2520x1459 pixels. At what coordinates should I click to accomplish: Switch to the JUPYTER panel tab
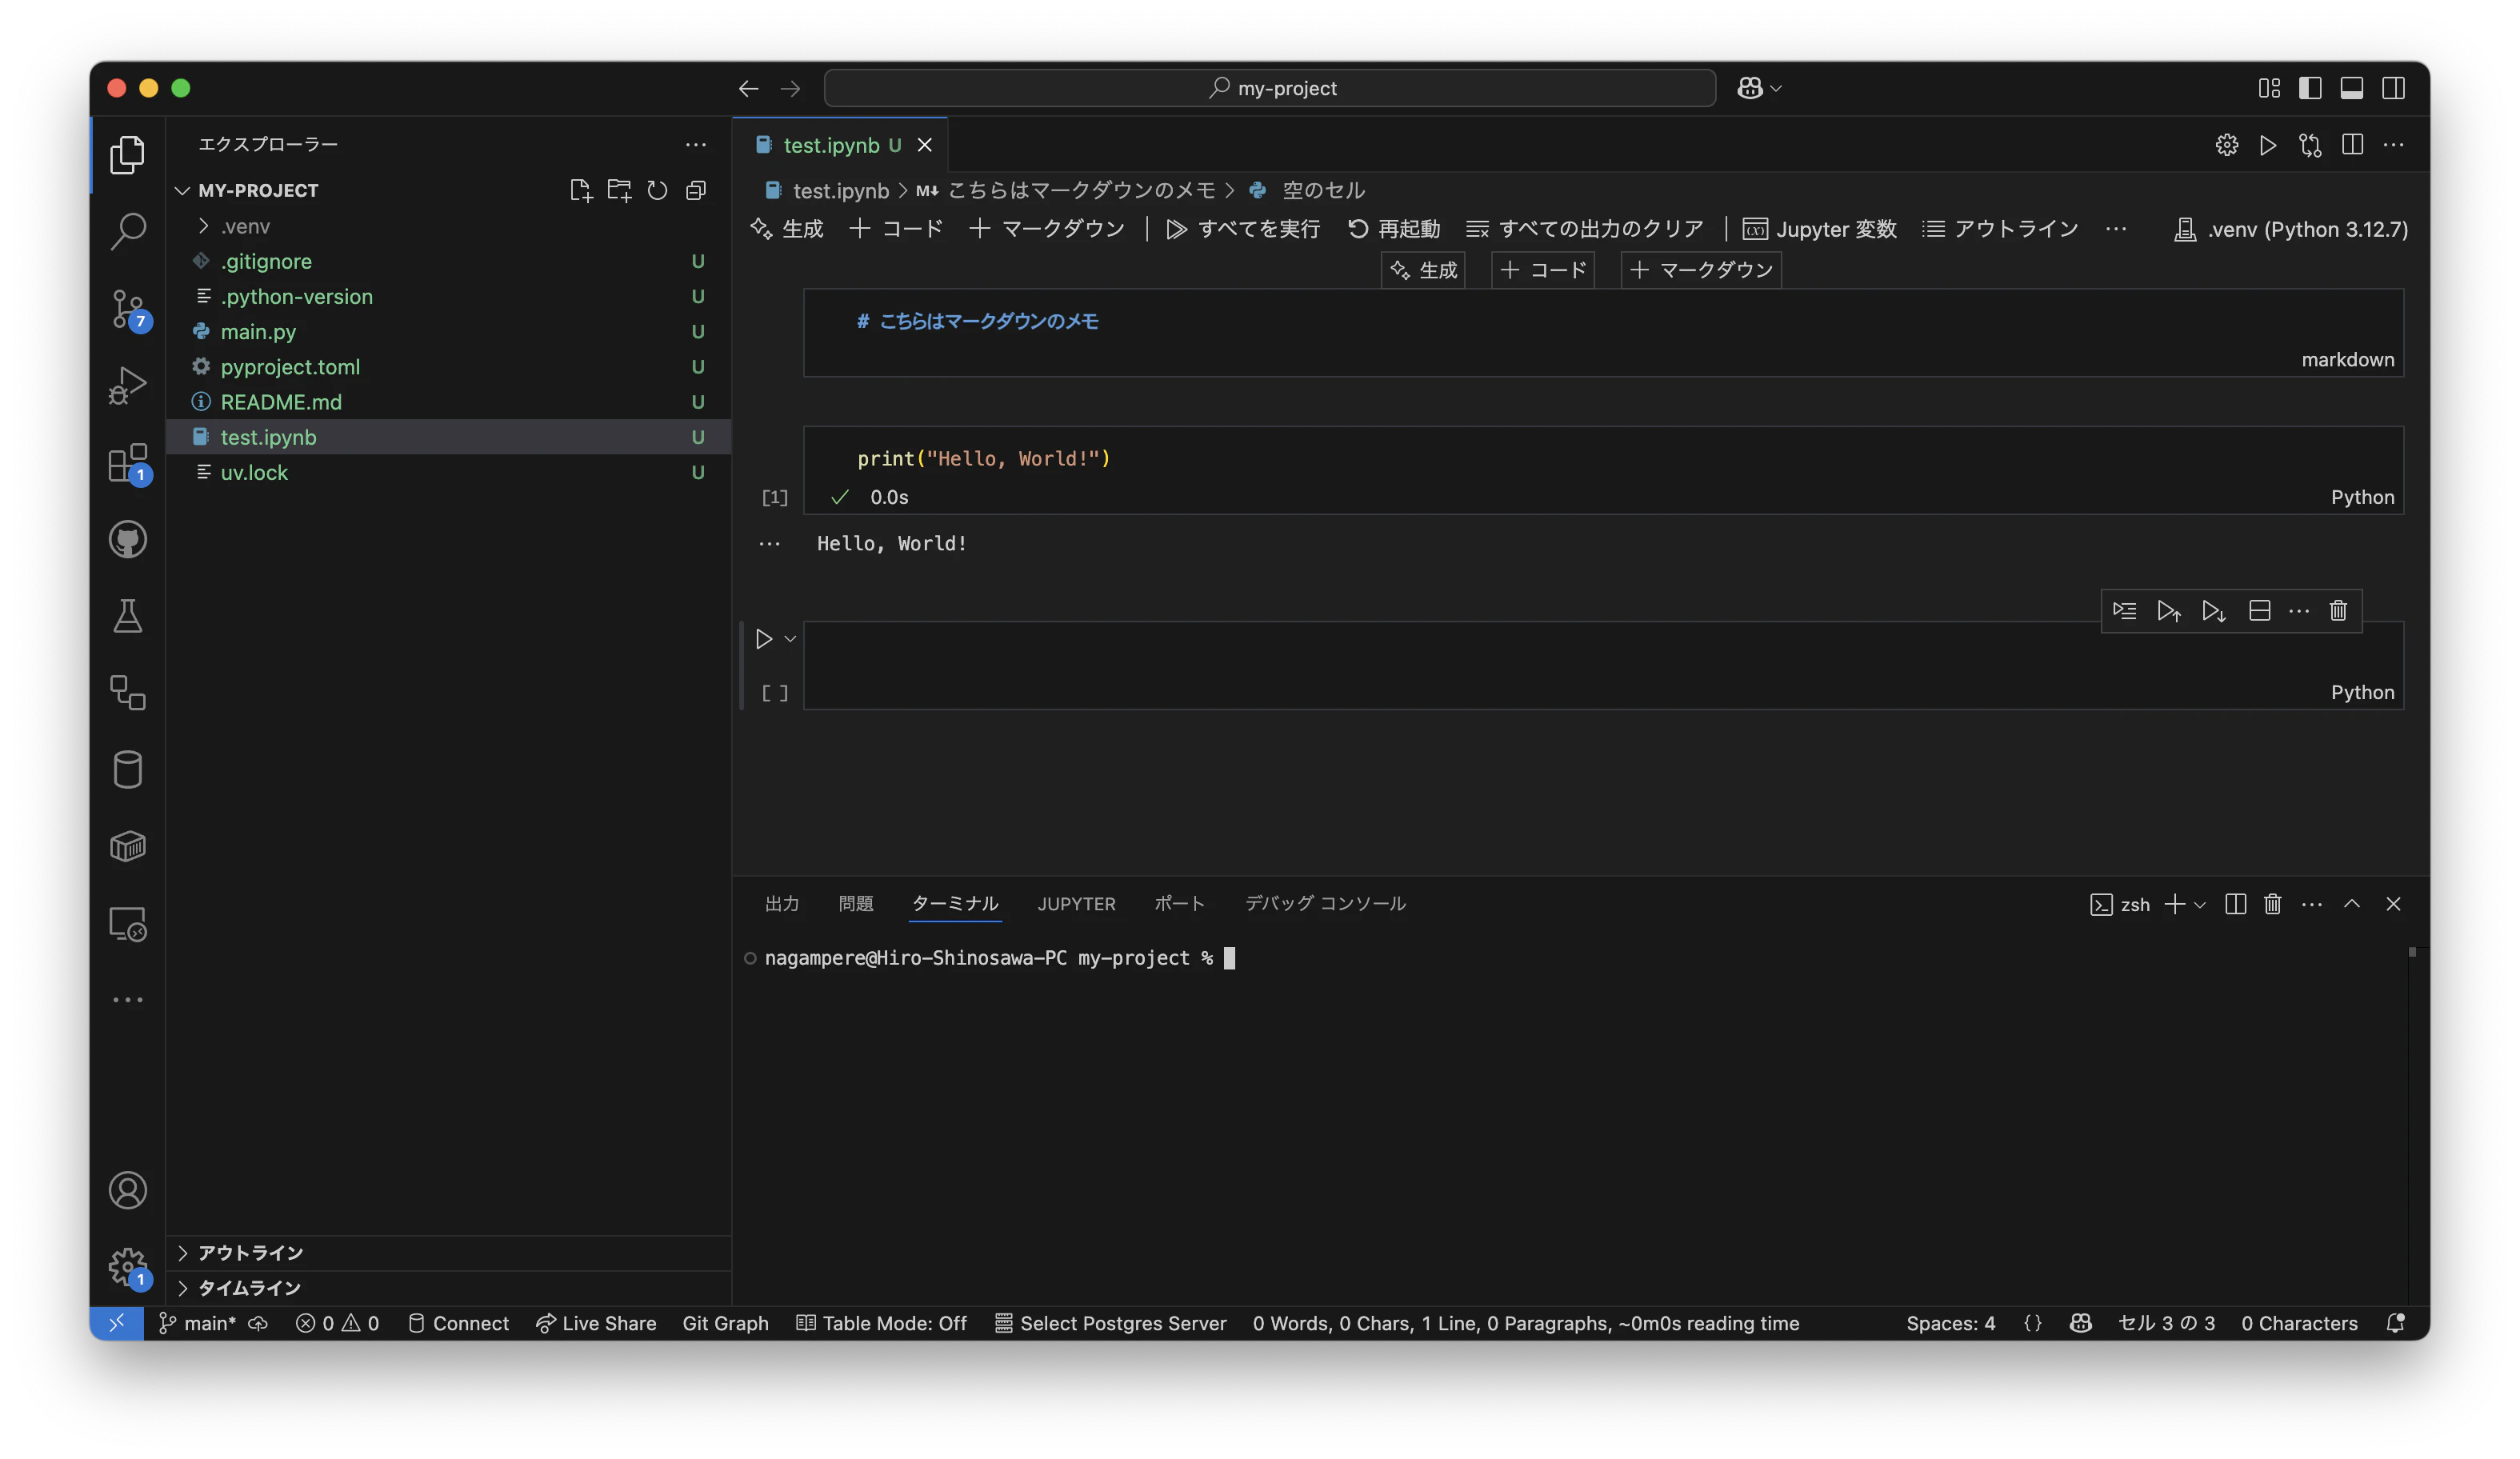click(1076, 904)
